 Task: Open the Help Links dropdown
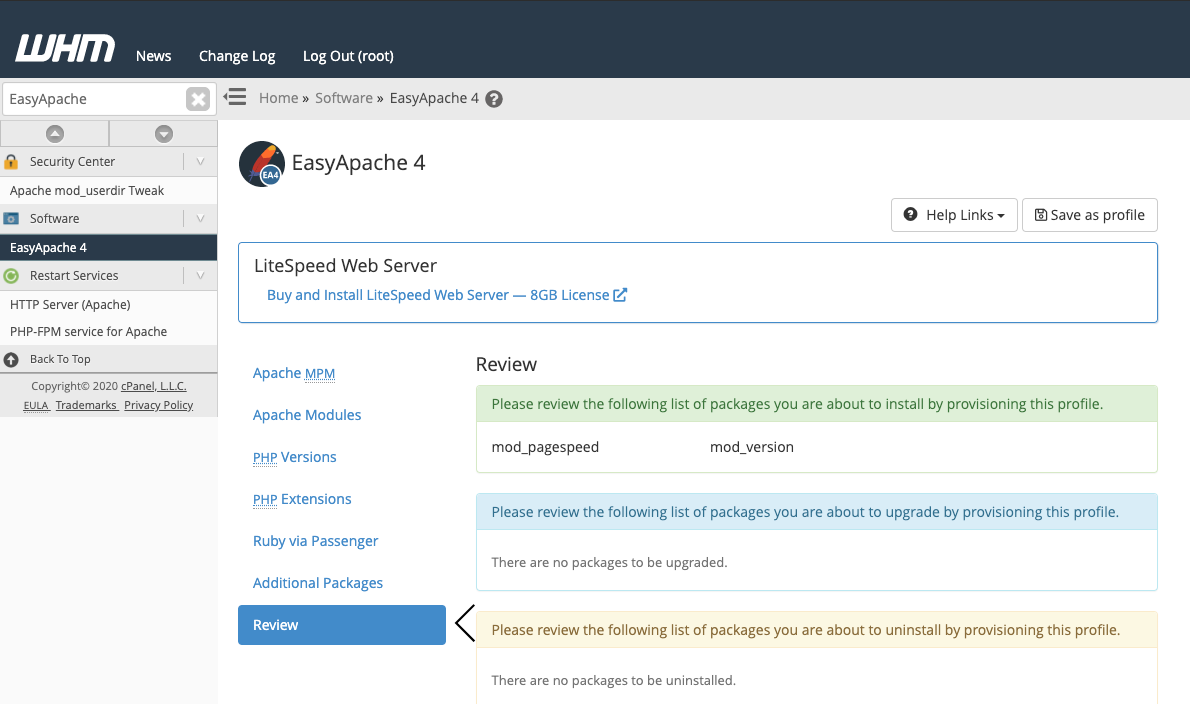coord(954,215)
